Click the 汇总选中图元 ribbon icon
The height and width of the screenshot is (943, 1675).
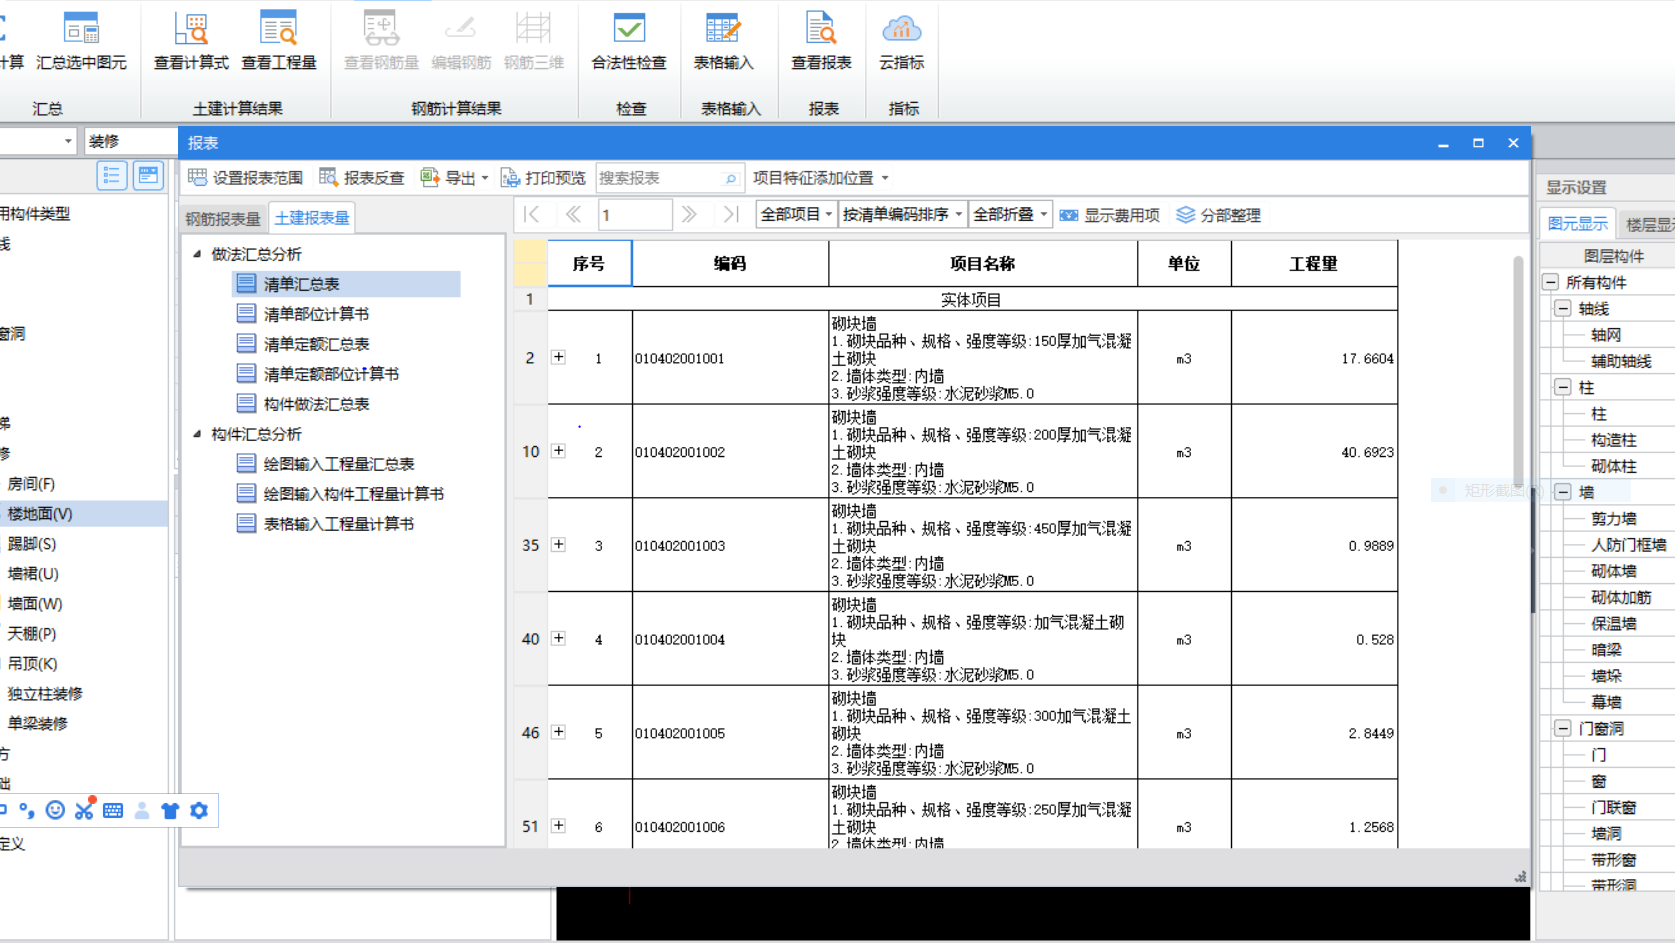click(81, 40)
